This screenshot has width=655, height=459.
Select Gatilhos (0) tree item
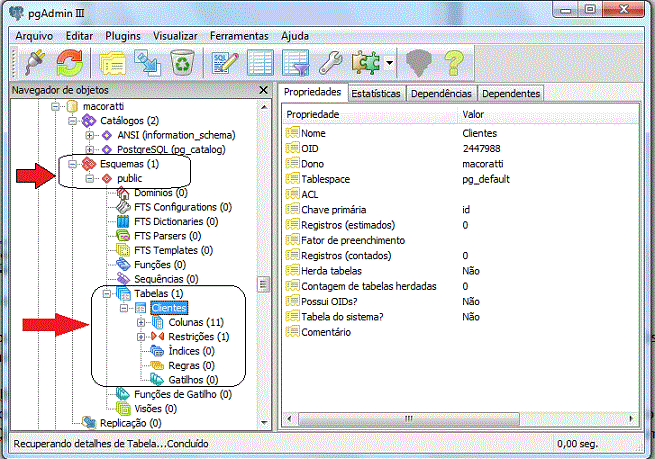[193, 380]
